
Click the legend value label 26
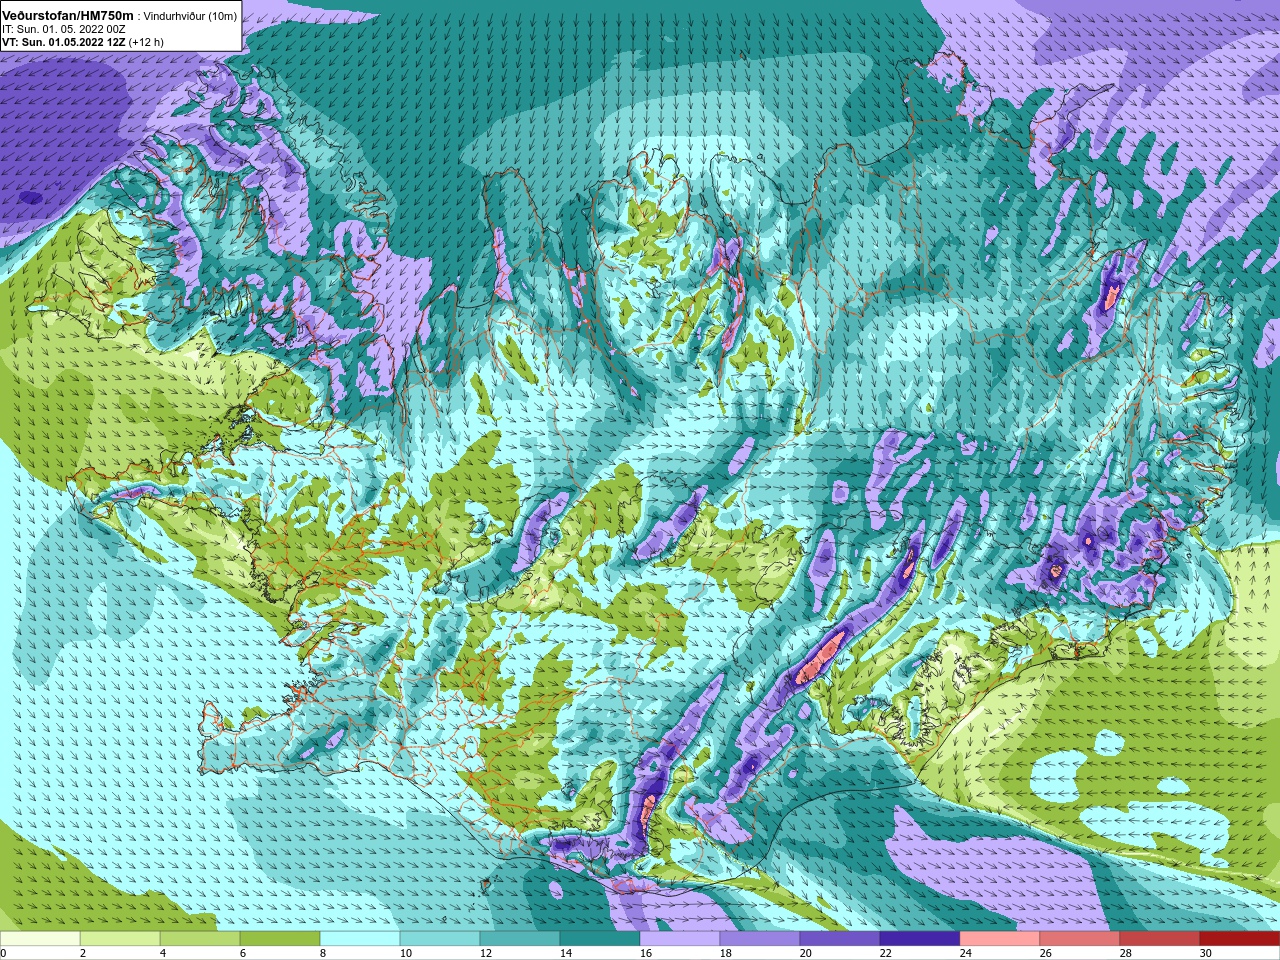(1046, 953)
